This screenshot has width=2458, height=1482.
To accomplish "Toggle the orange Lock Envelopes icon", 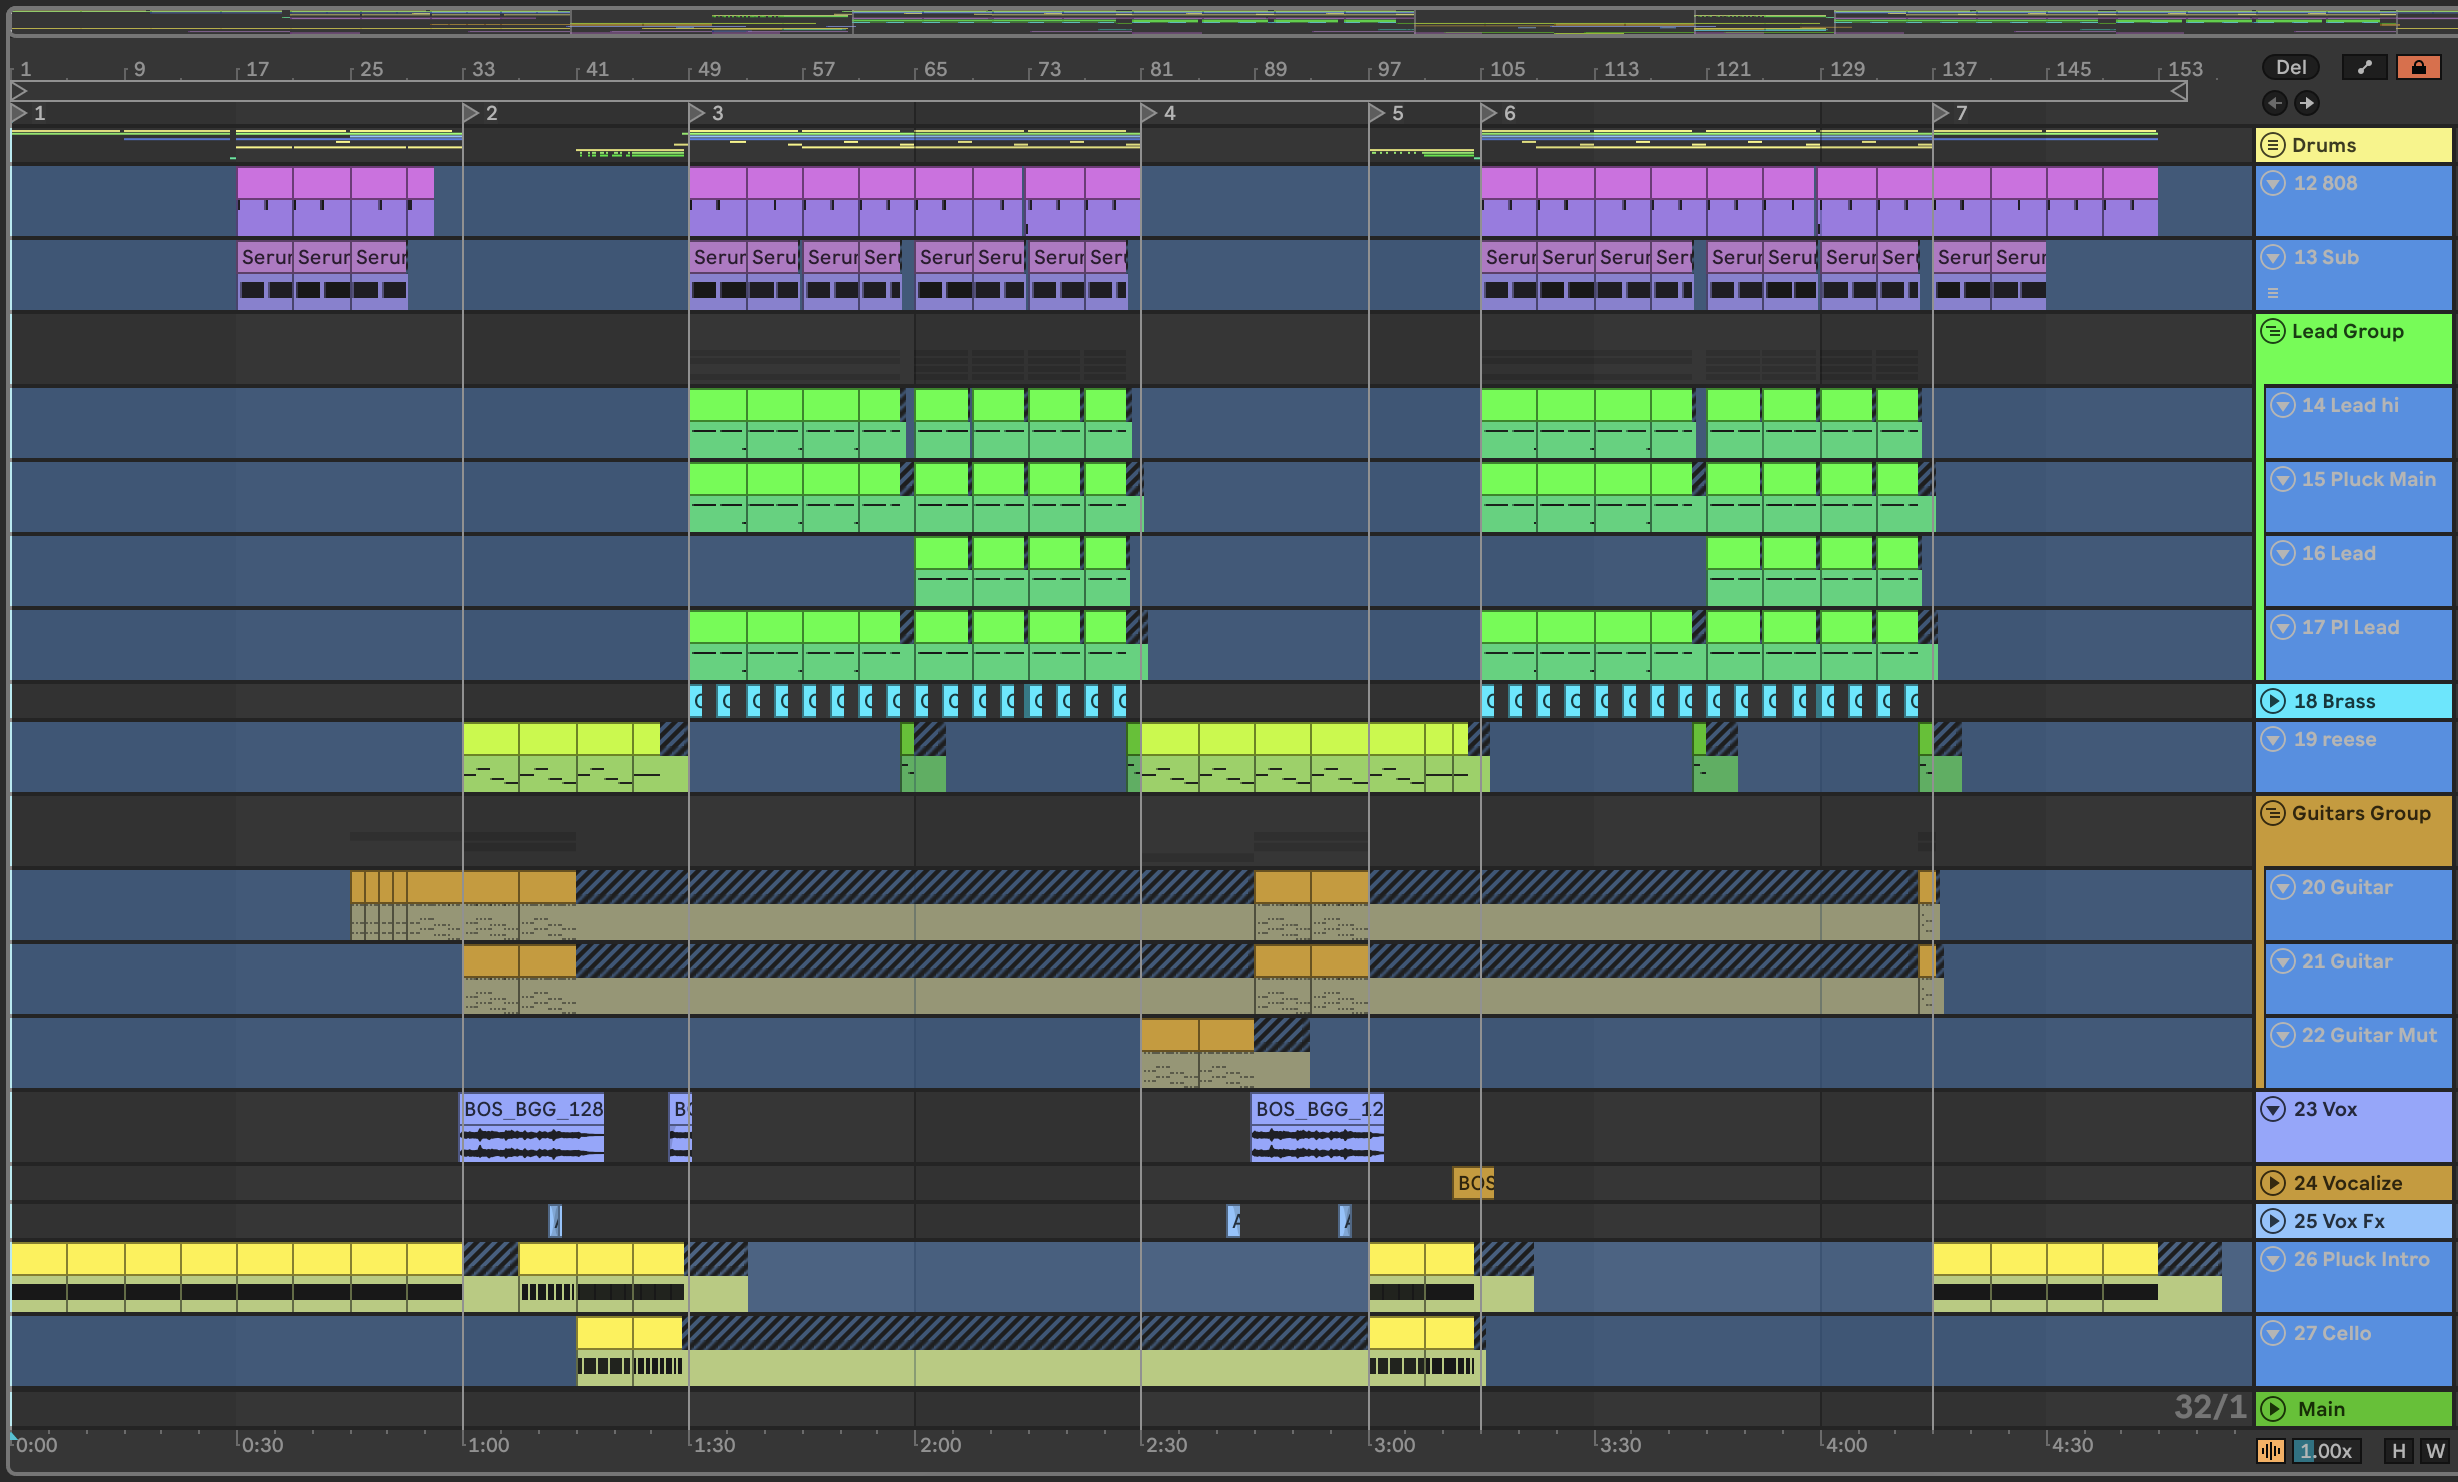I will tap(2418, 67).
